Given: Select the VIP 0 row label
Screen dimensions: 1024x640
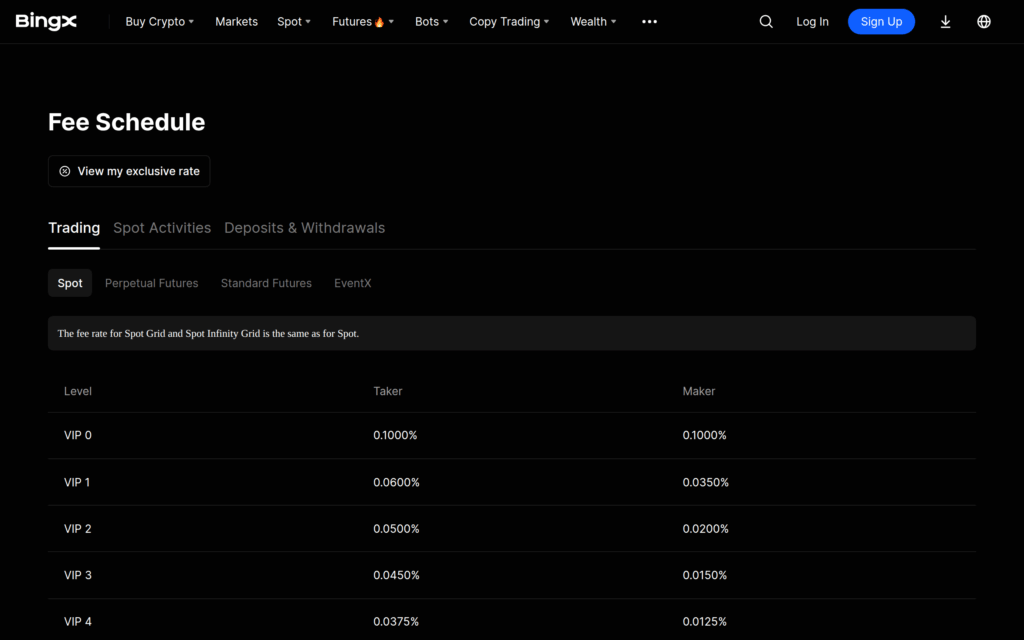Looking at the screenshot, I should tap(78, 435).
